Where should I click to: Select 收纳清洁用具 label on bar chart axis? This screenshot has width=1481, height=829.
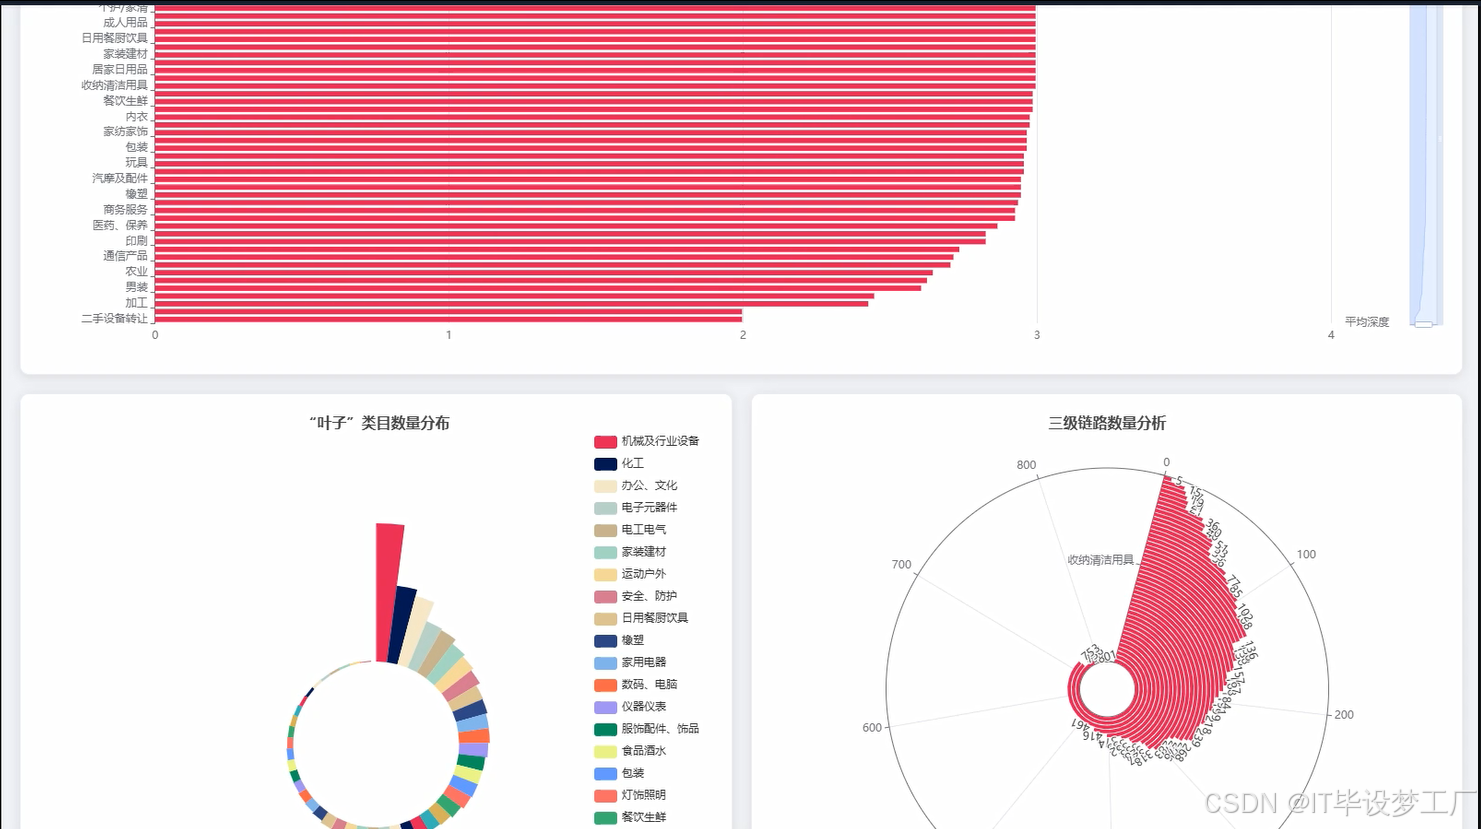pos(114,85)
